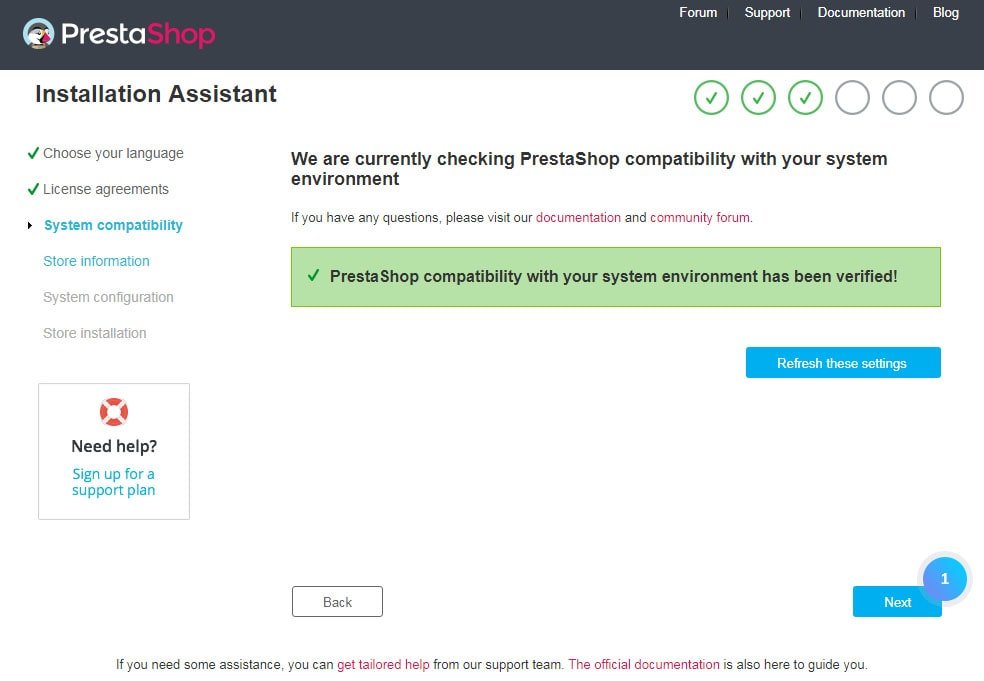The width and height of the screenshot is (984, 681).
Task: Go Back to the previous step
Action: click(337, 602)
